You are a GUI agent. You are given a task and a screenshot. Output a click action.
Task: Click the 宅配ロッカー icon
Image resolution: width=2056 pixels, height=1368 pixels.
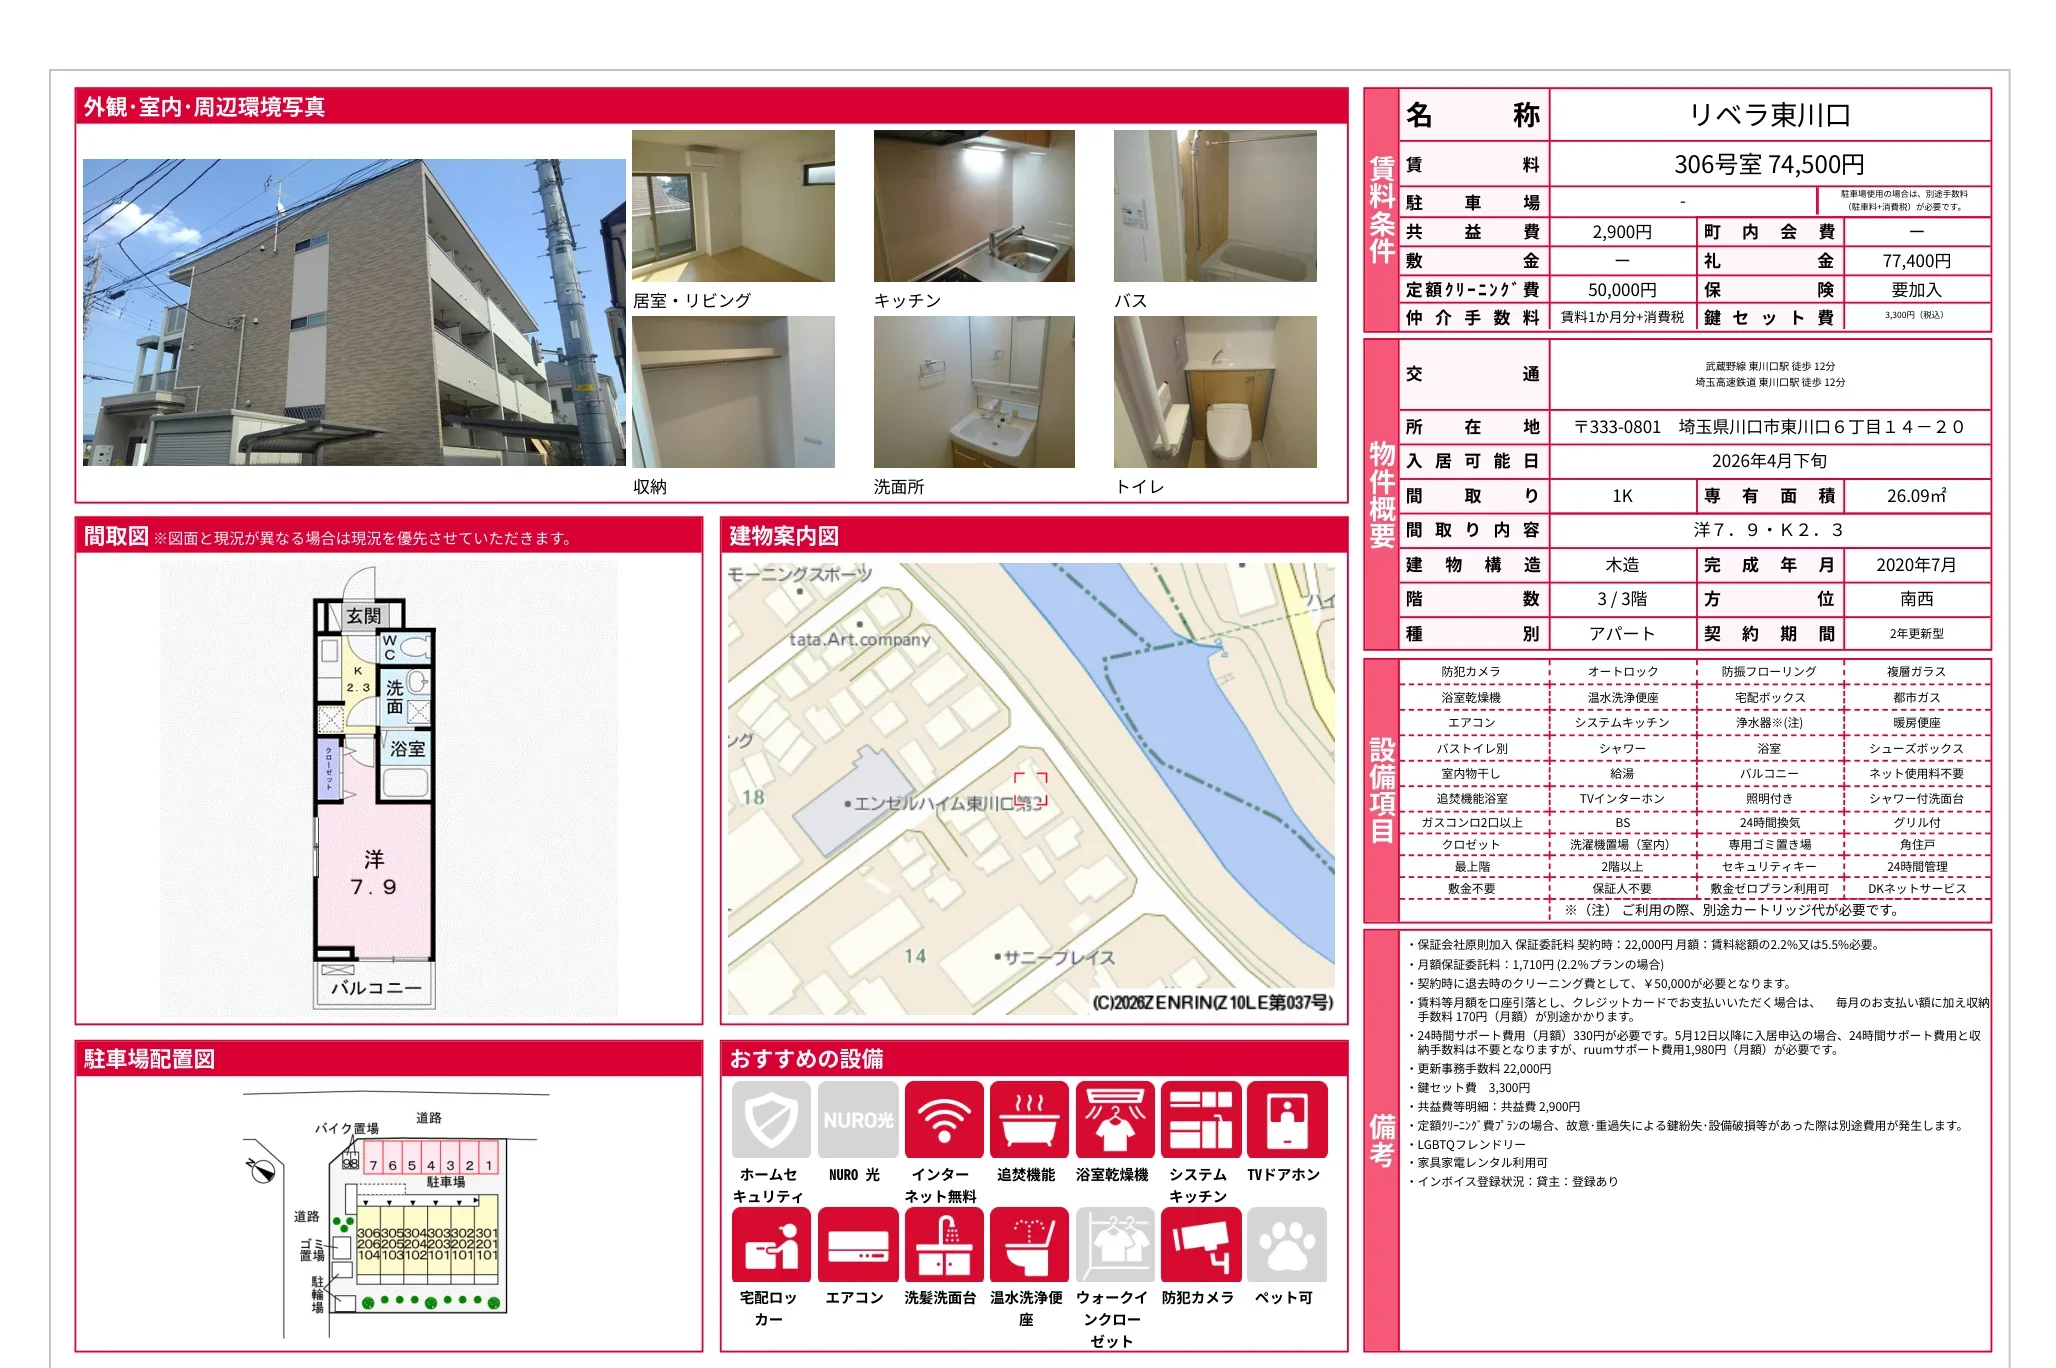[x=770, y=1244]
